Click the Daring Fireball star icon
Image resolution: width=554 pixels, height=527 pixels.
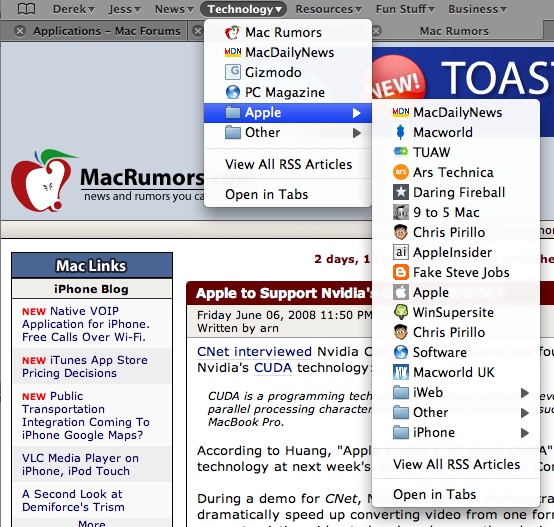tap(401, 192)
